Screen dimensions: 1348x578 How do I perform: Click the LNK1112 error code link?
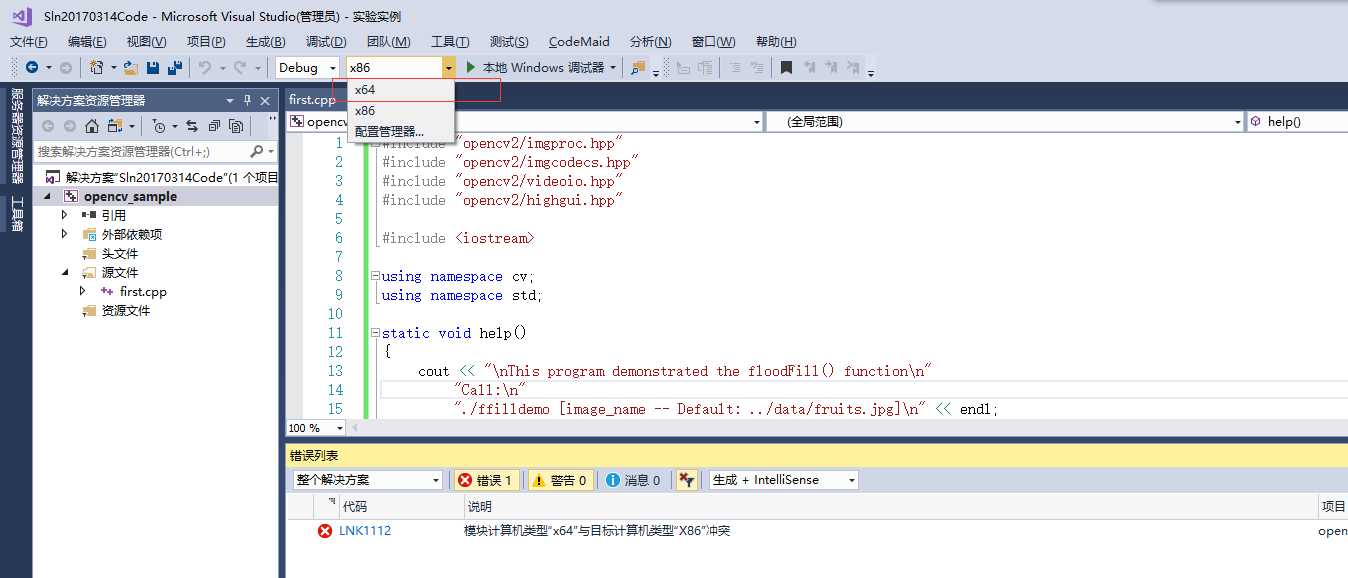tap(365, 531)
